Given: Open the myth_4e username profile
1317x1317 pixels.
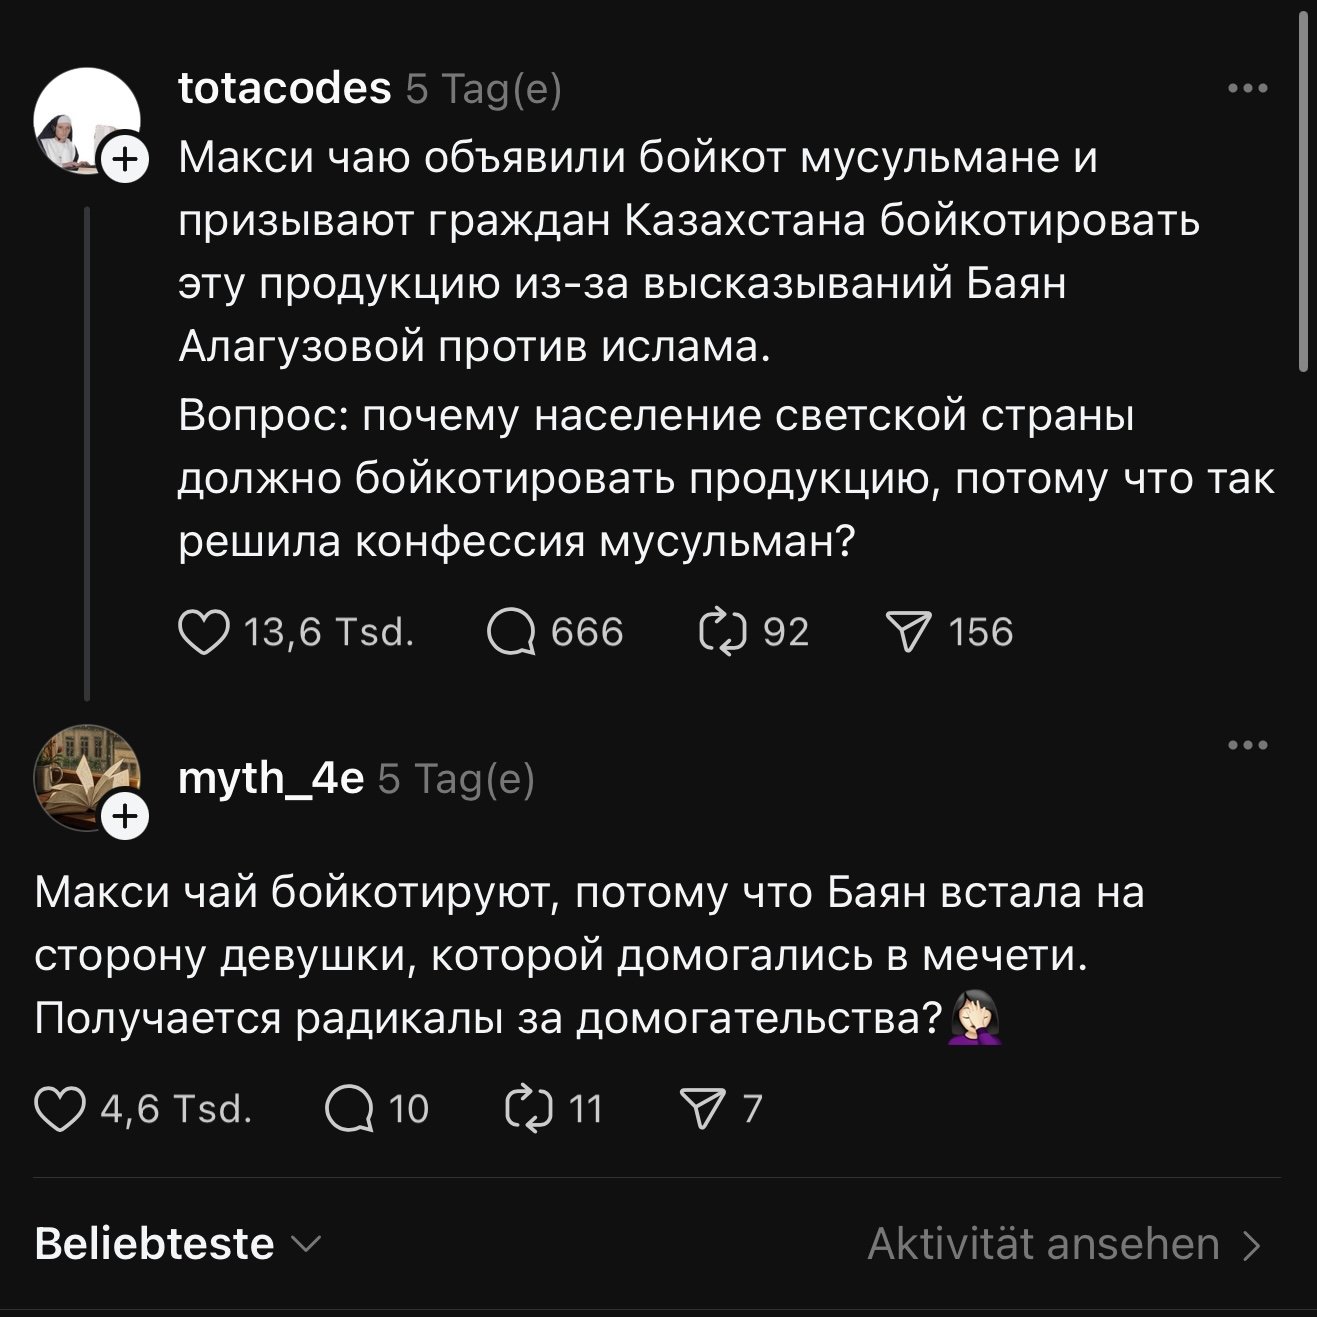Looking at the screenshot, I should [x=270, y=779].
